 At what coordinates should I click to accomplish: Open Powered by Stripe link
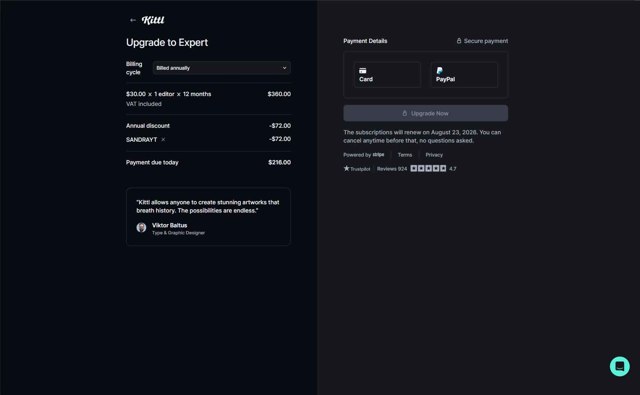pyautogui.click(x=364, y=155)
